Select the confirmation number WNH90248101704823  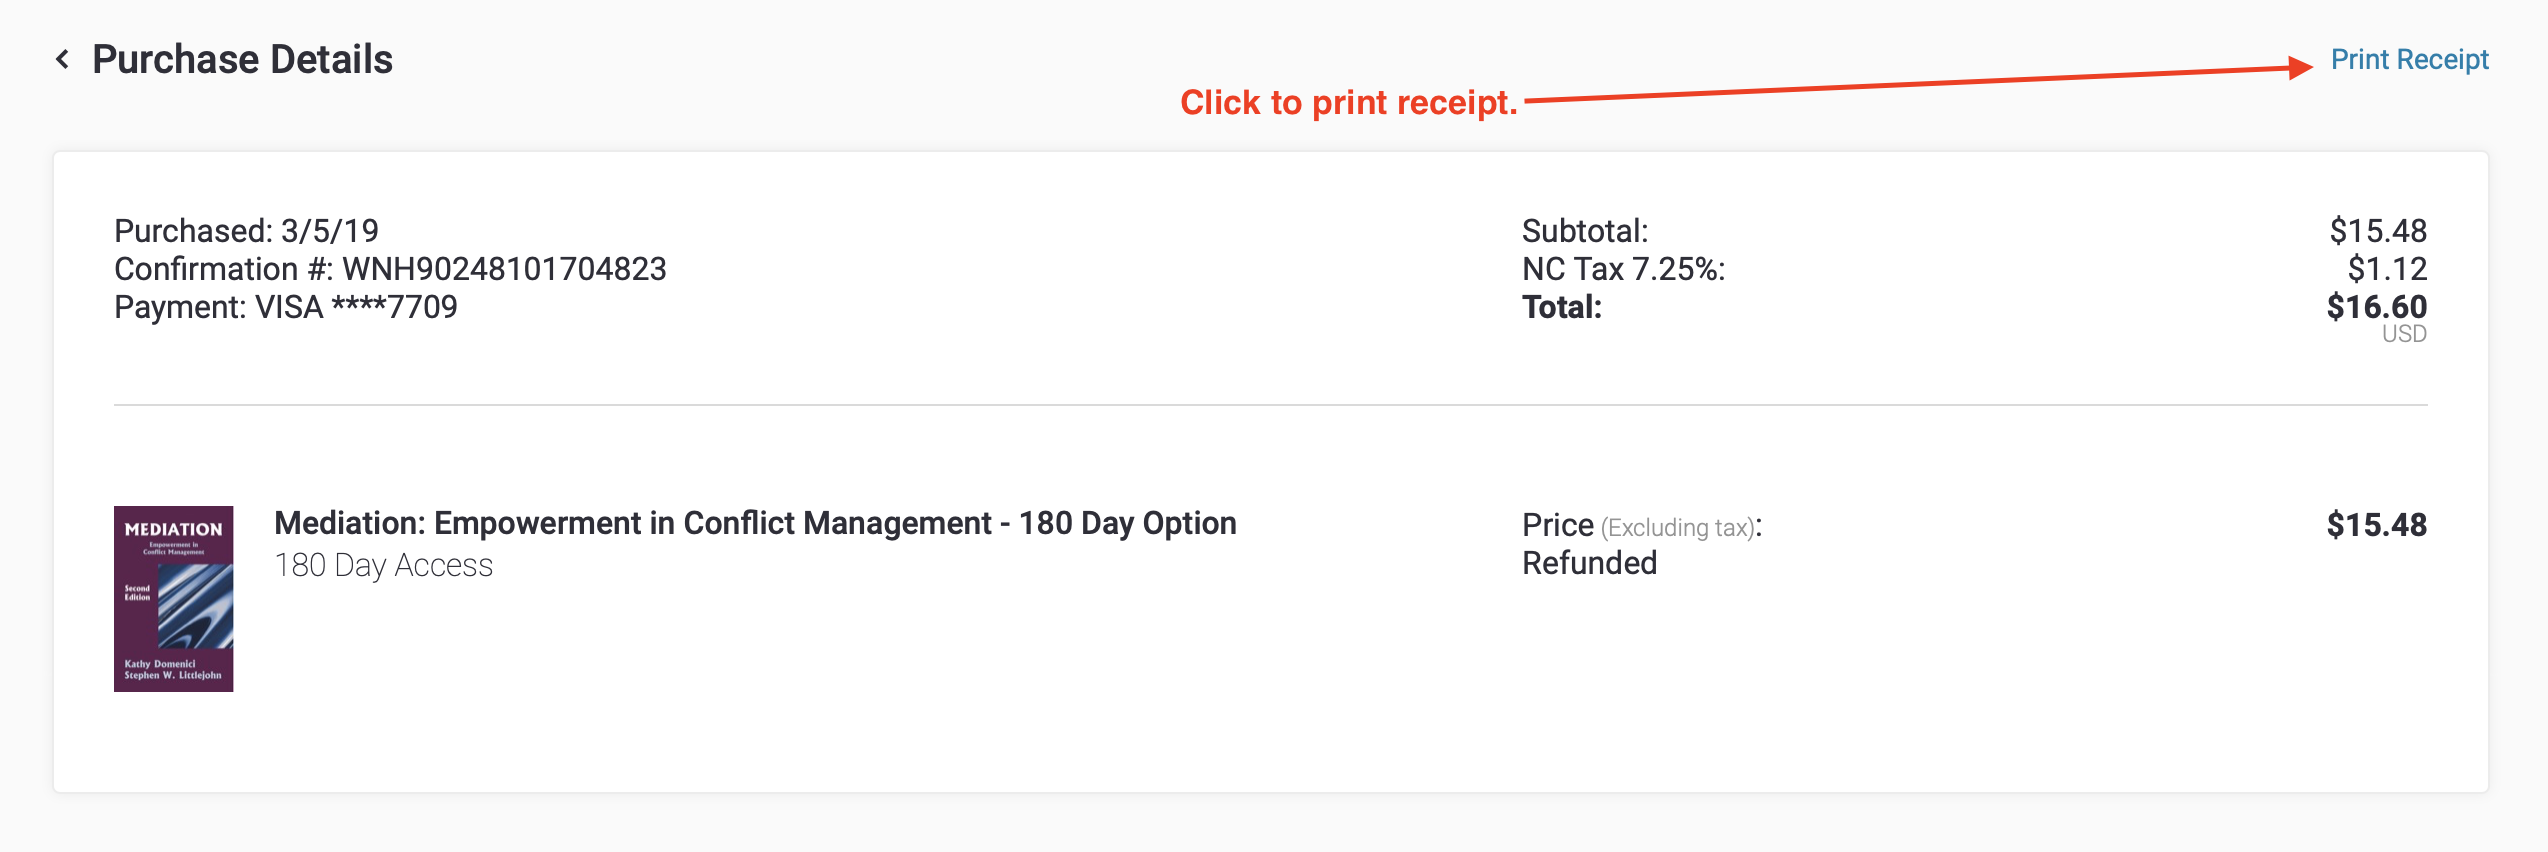(x=504, y=269)
